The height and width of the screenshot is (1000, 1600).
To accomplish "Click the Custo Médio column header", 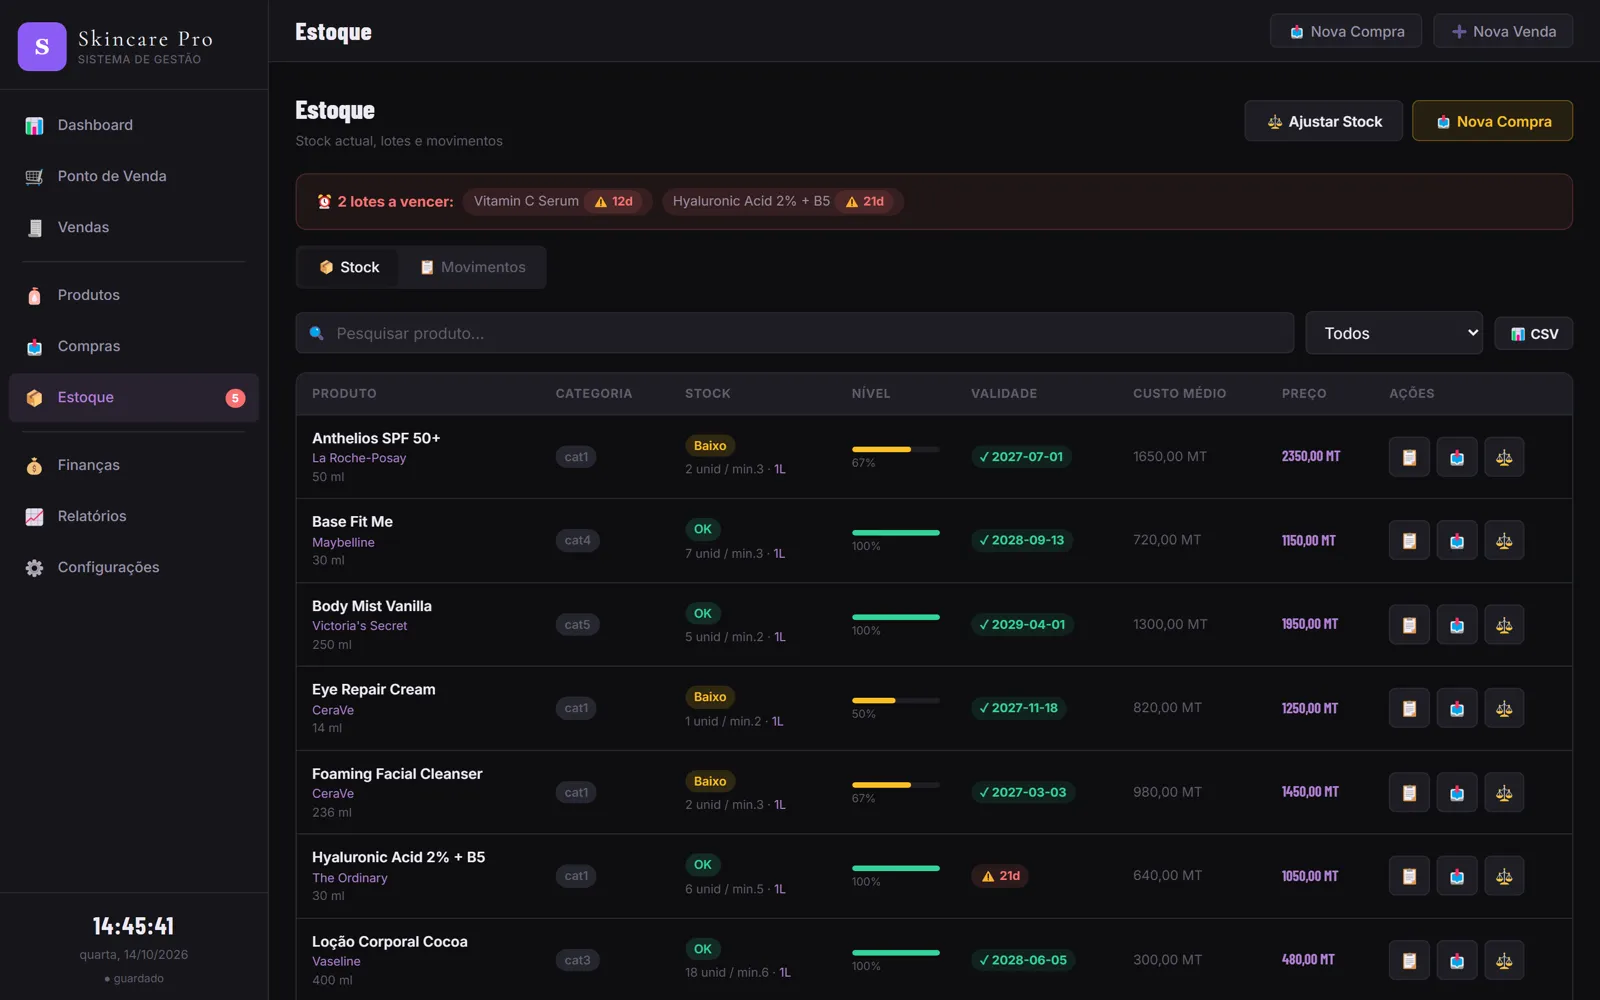I will click(x=1179, y=393).
